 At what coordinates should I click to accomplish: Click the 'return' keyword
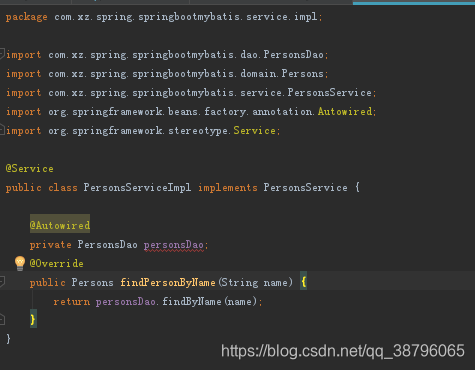click(72, 302)
